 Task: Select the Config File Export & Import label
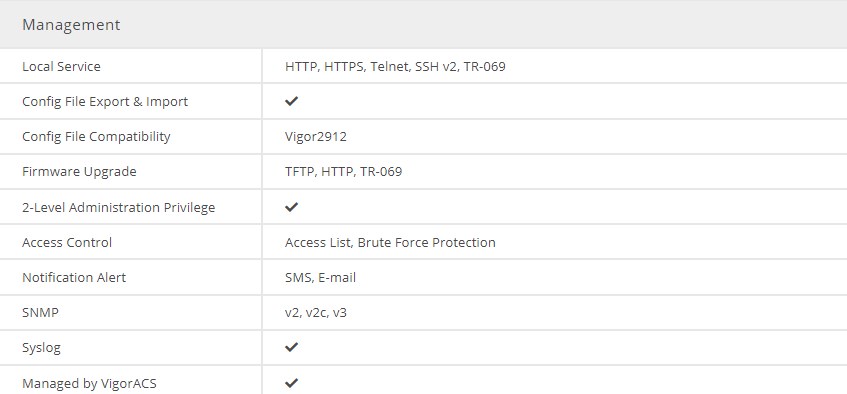pyautogui.click(x=105, y=102)
